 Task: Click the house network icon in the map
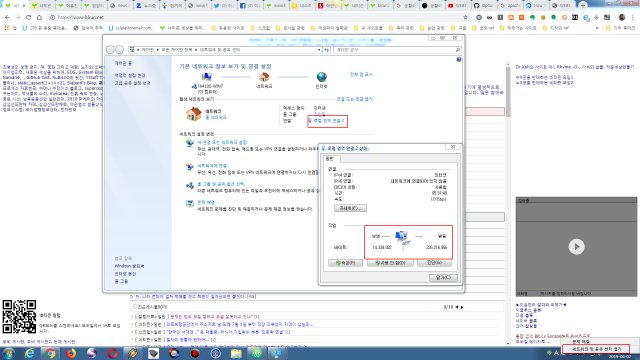click(x=264, y=77)
